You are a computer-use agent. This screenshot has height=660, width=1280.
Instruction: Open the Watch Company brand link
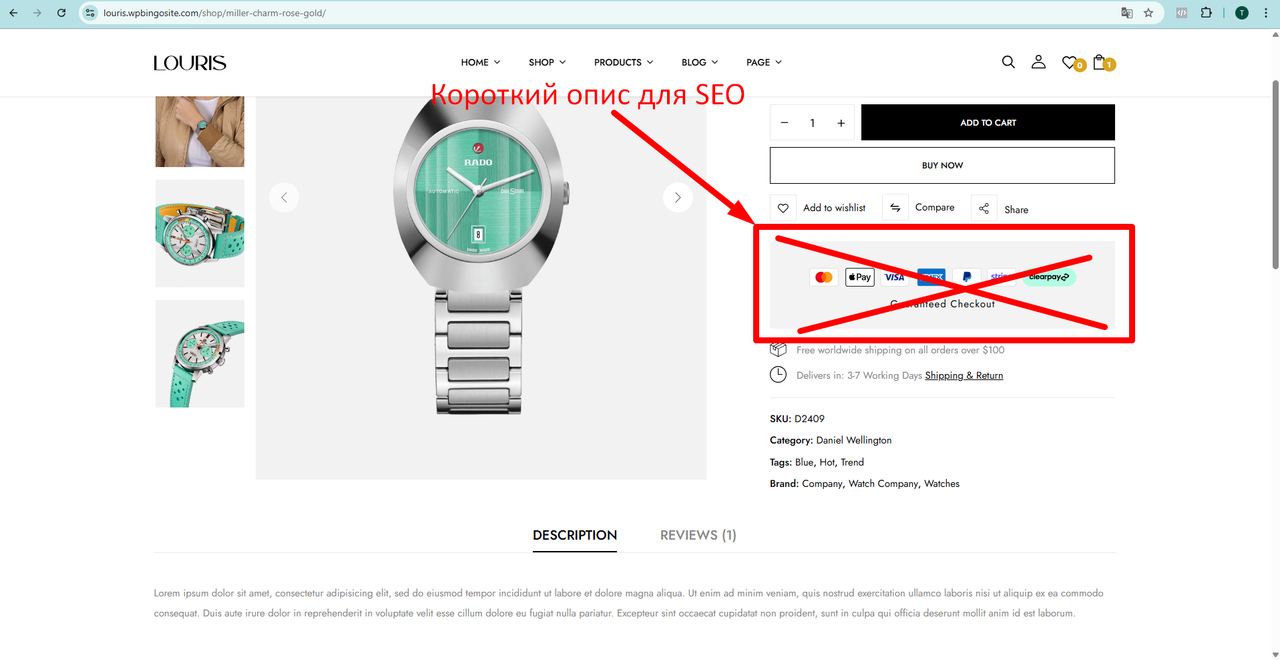(883, 484)
